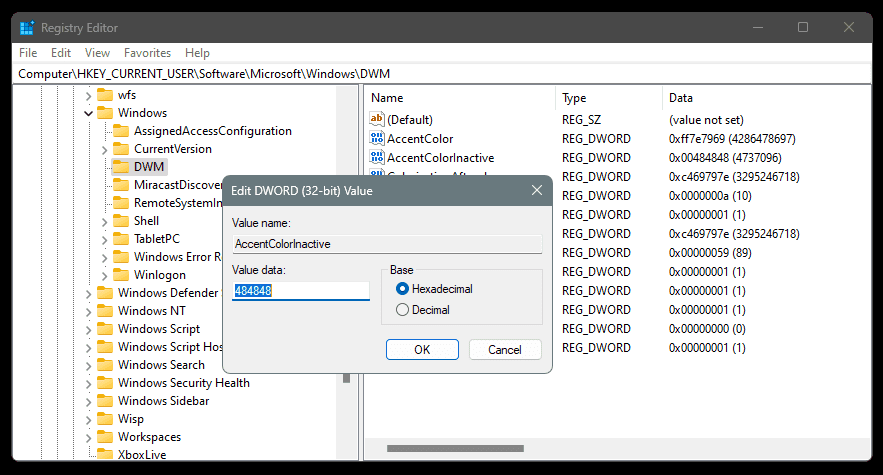Click the Value data input field

click(301, 291)
